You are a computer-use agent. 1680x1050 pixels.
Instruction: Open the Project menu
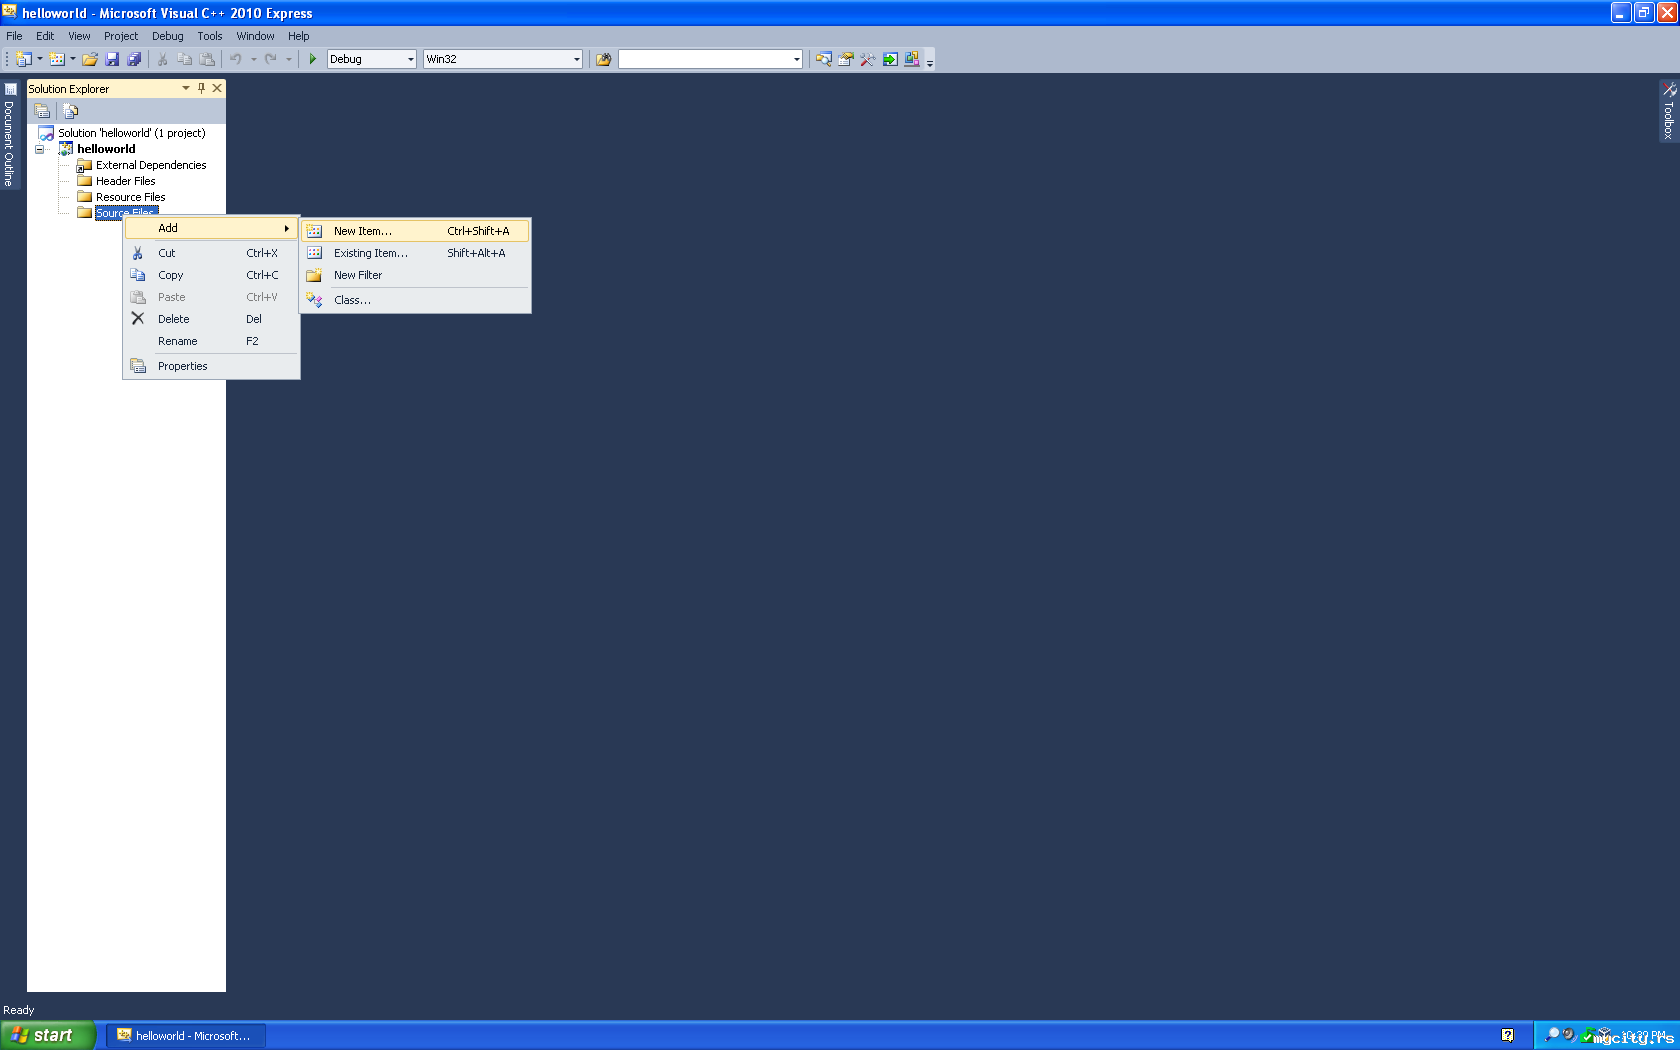pyautogui.click(x=121, y=36)
